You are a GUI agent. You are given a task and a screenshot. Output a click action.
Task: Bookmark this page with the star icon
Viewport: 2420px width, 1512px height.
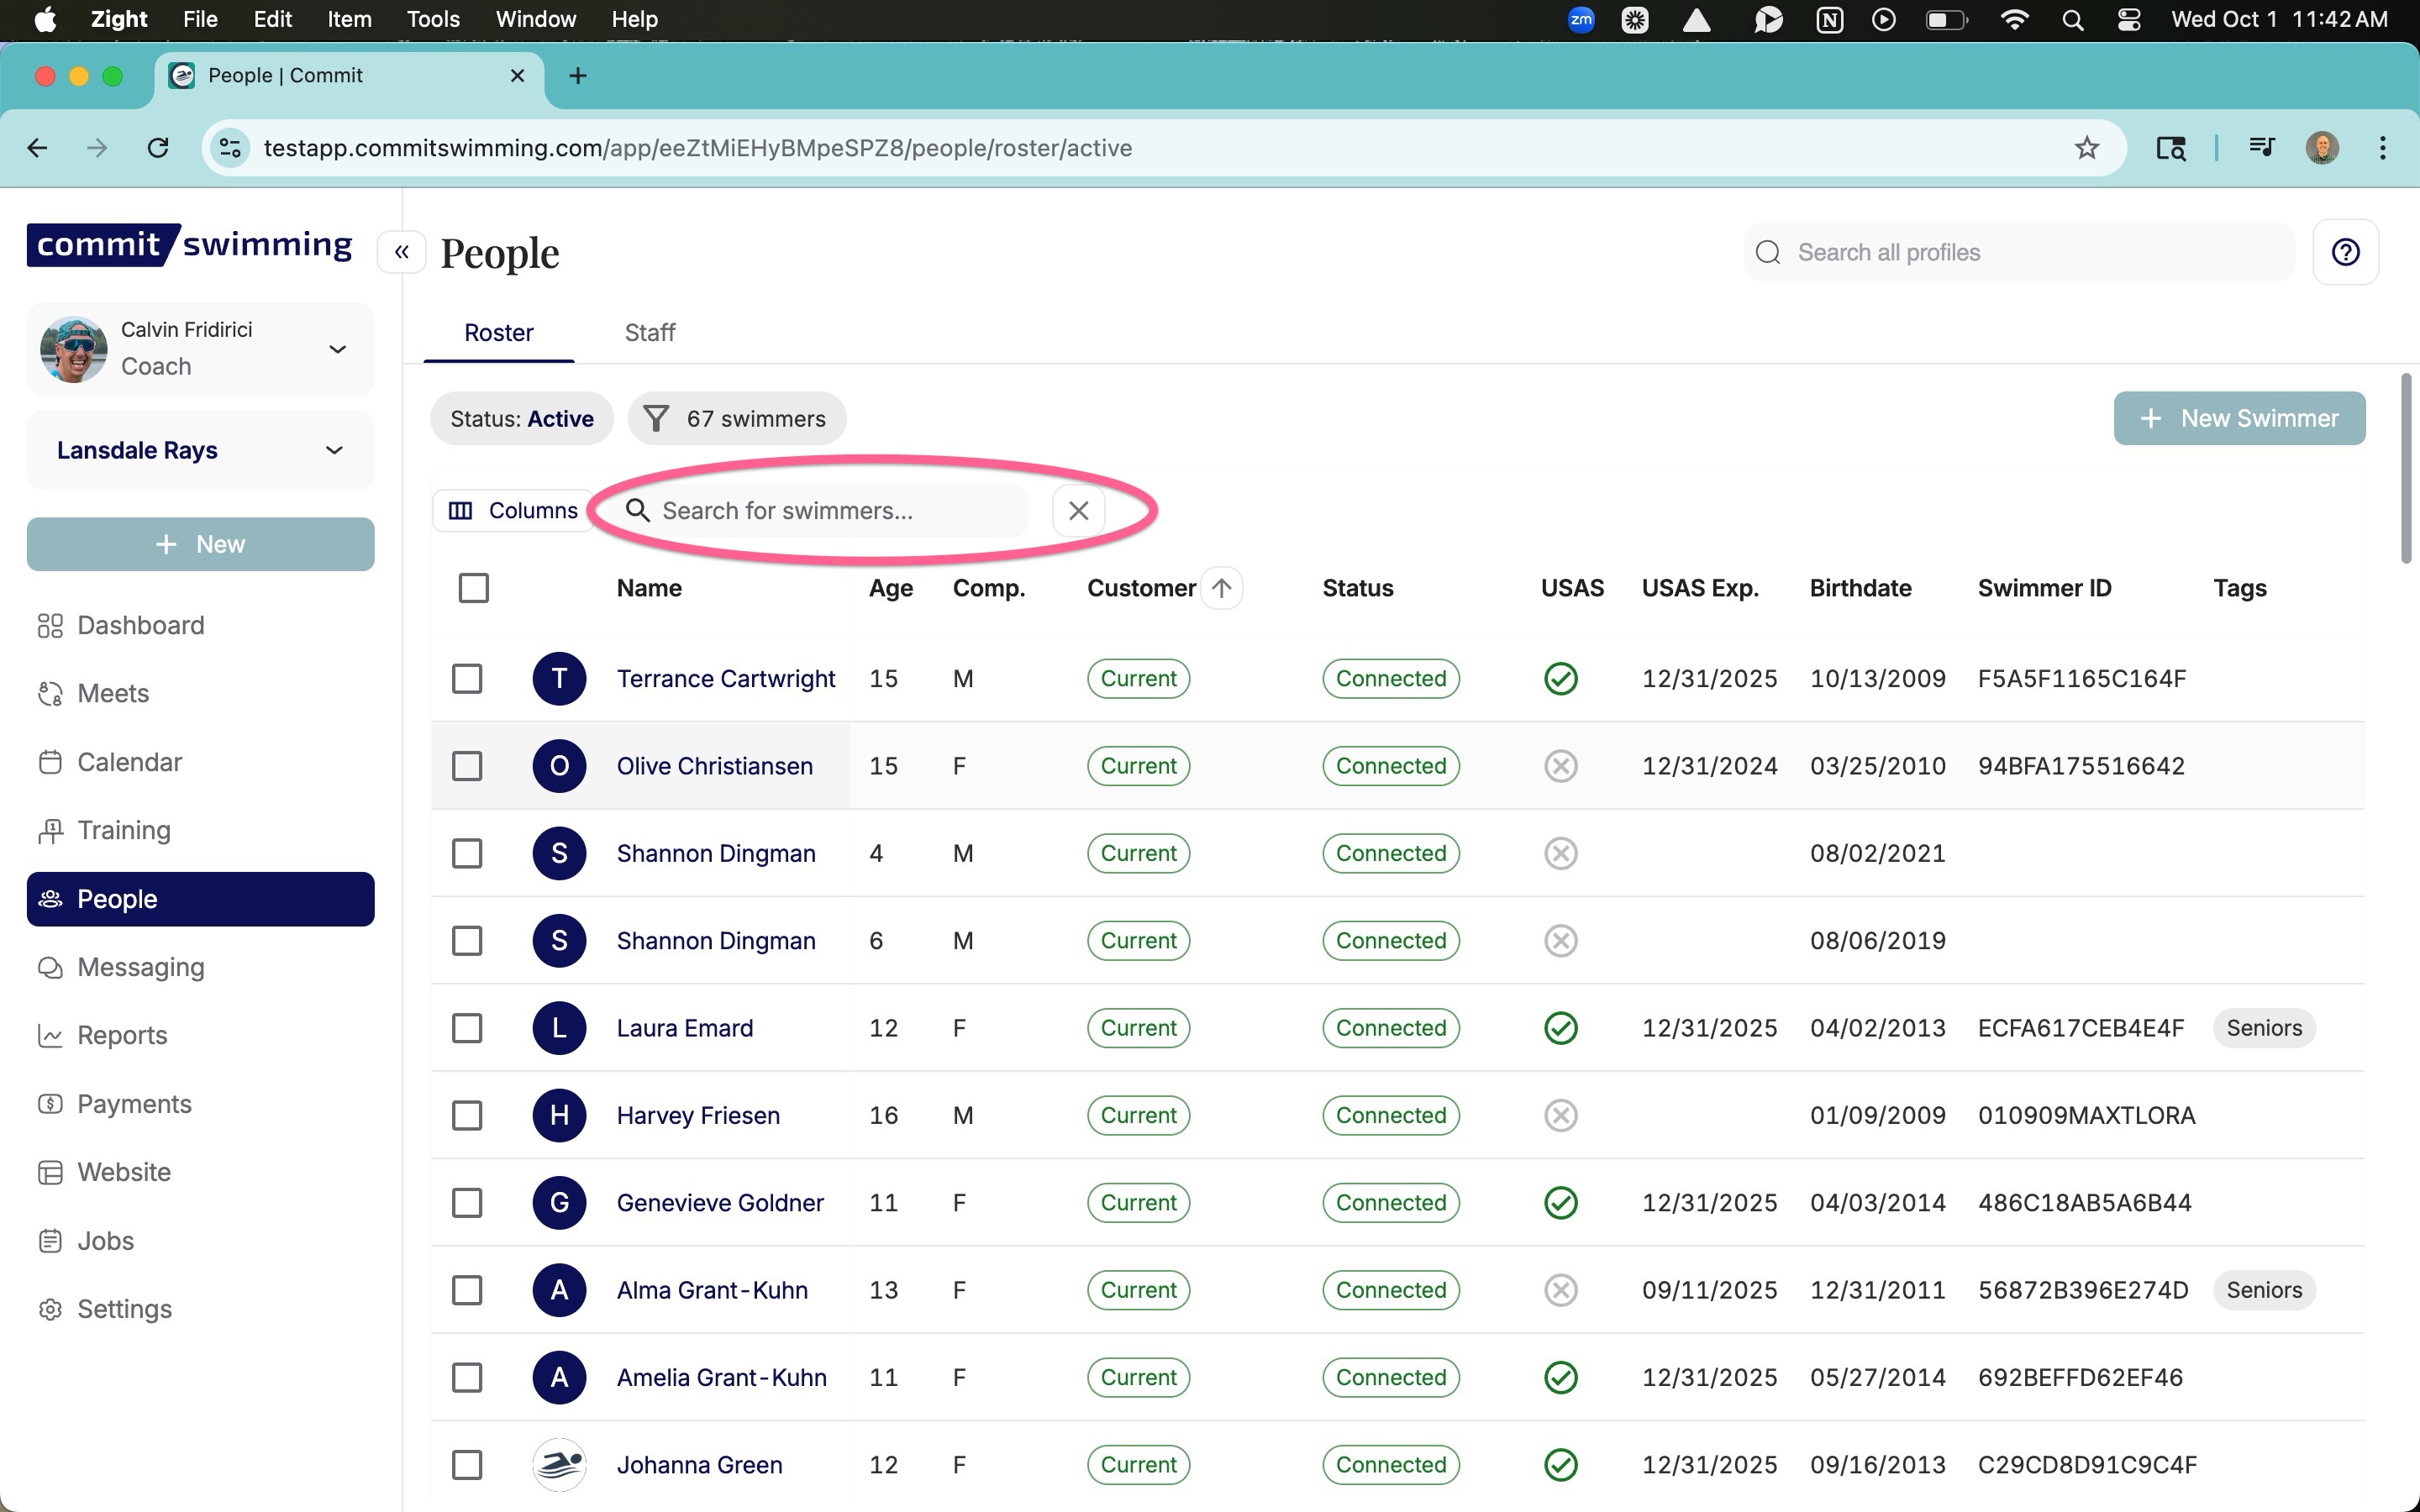coord(2086,148)
